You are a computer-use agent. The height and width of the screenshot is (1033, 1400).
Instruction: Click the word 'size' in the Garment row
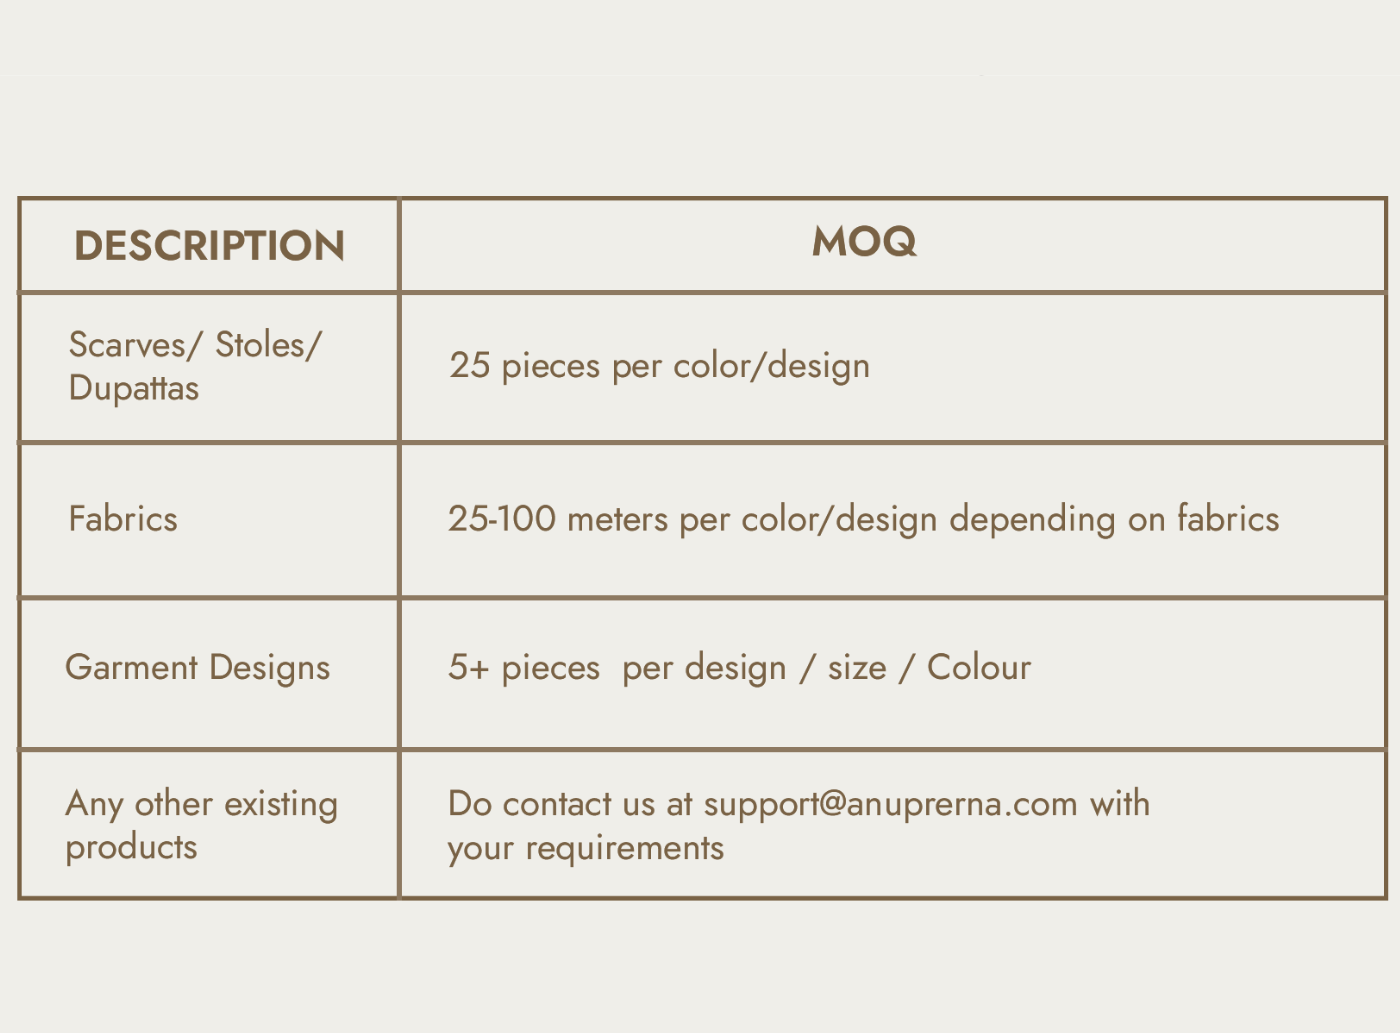pyautogui.click(x=857, y=667)
